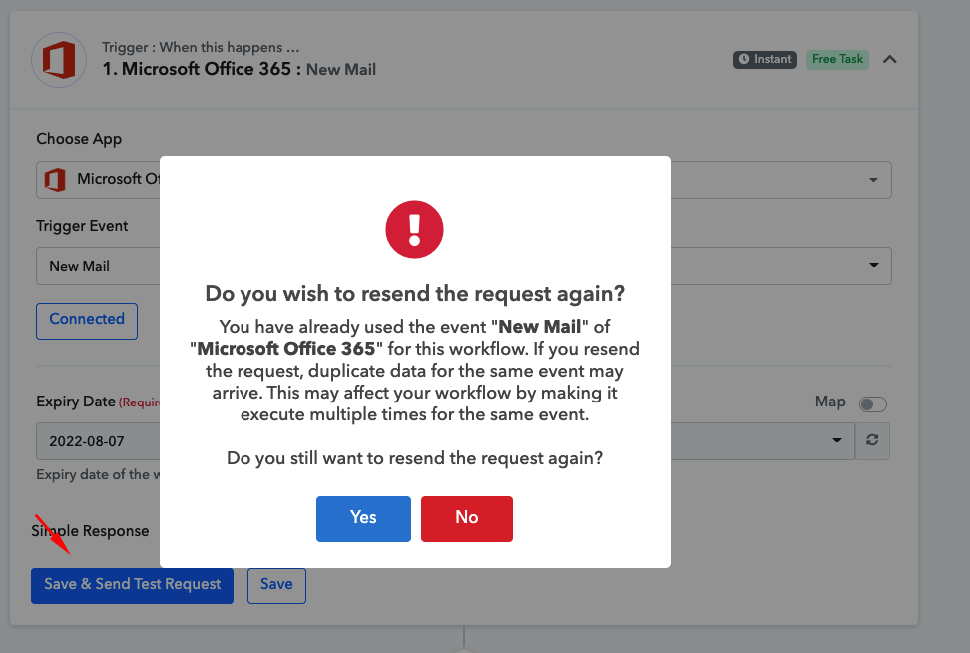Viewport: 970px width, 653px height.
Task: Click Save & Send Test Request button
Action: point(132,586)
